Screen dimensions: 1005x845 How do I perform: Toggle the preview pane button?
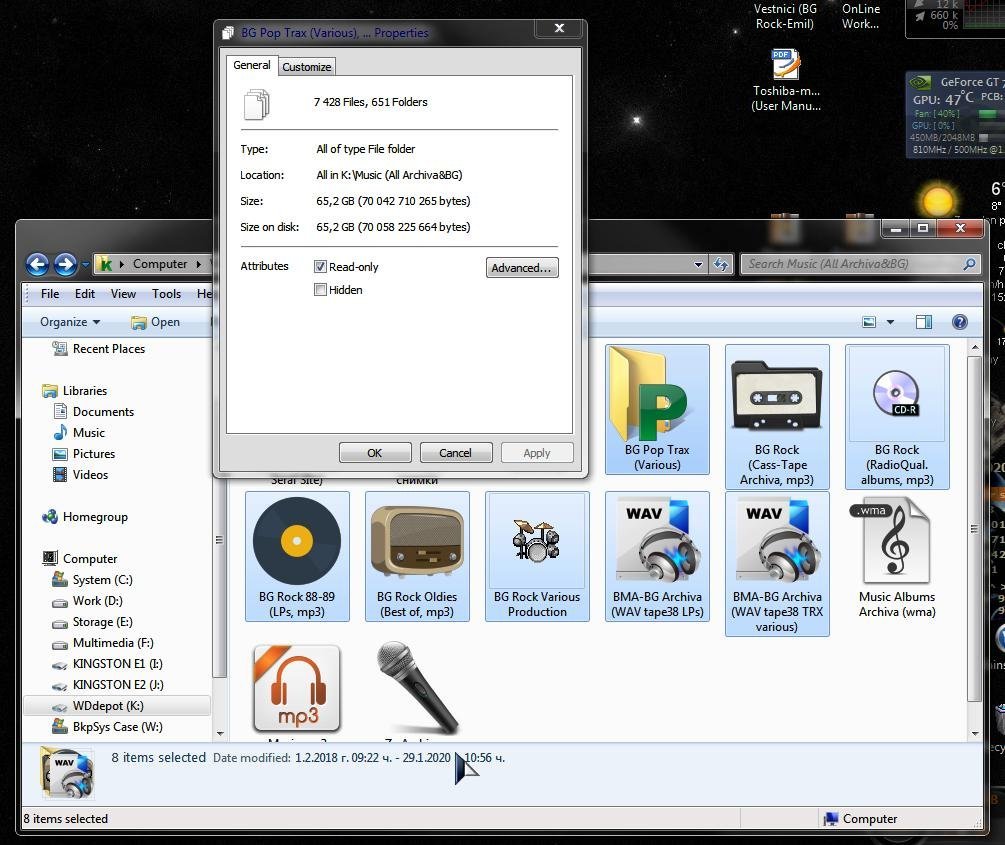point(924,322)
